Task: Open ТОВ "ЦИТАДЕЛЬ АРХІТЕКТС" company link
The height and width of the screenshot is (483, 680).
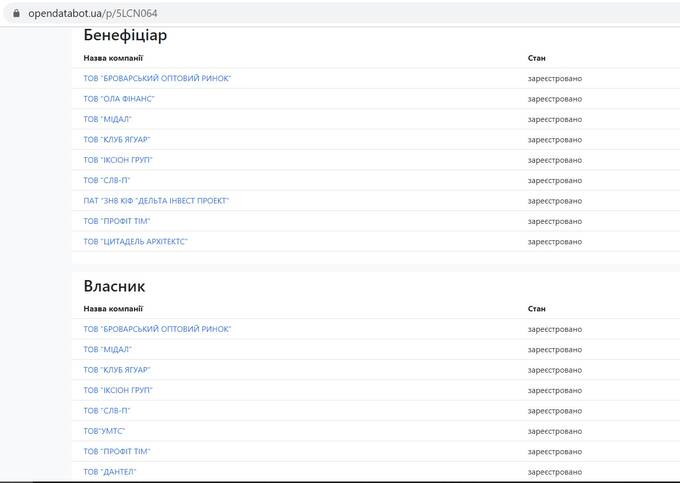Action: [x=135, y=242]
